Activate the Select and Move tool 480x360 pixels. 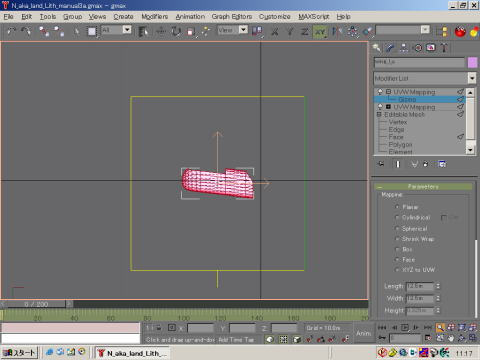pos(161,31)
